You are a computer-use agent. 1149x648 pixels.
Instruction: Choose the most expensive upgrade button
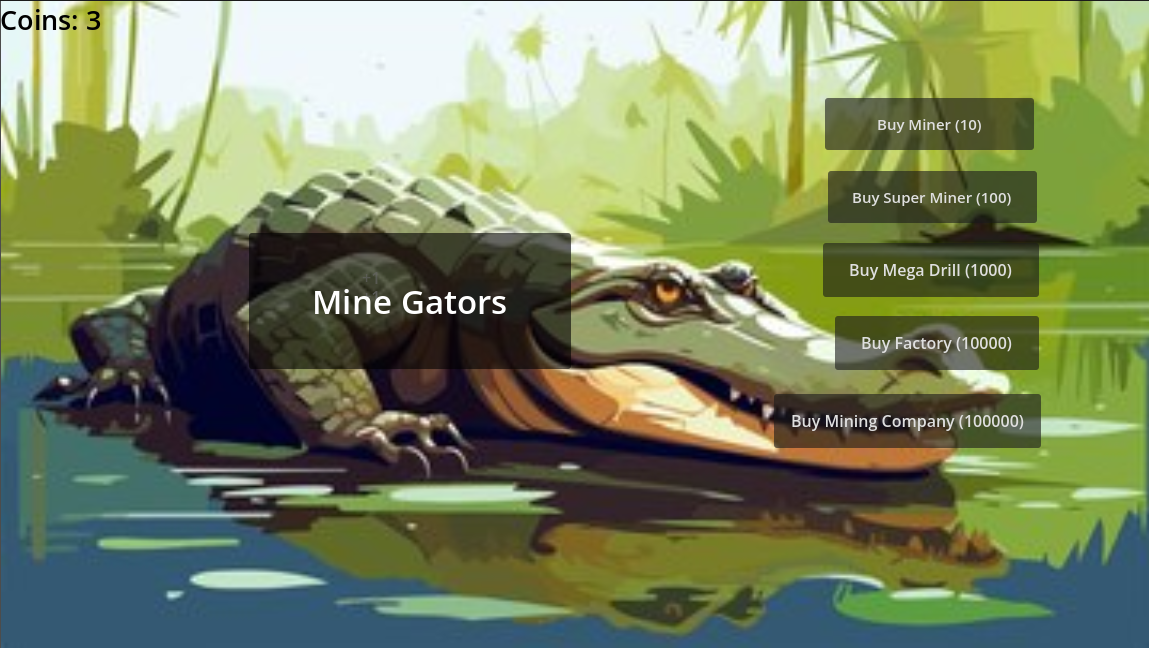tap(907, 421)
